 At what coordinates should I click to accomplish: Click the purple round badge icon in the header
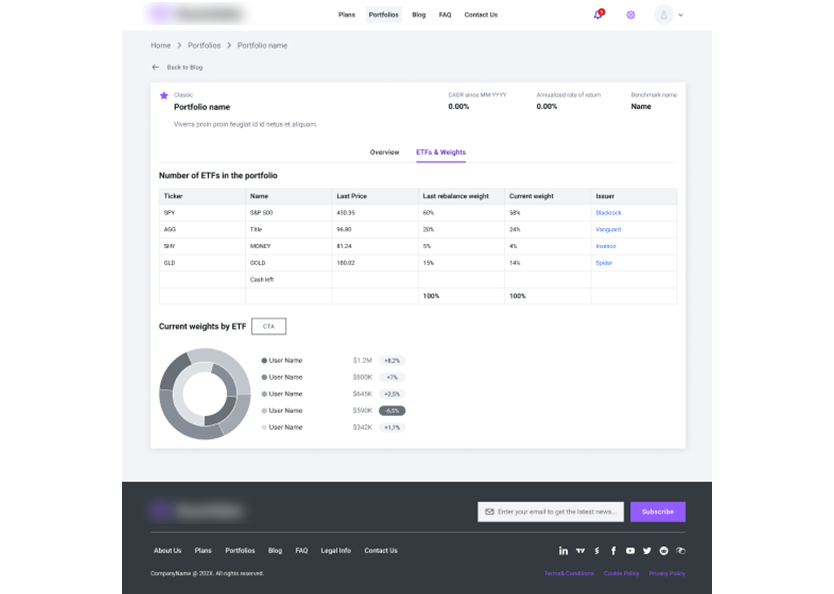[631, 15]
